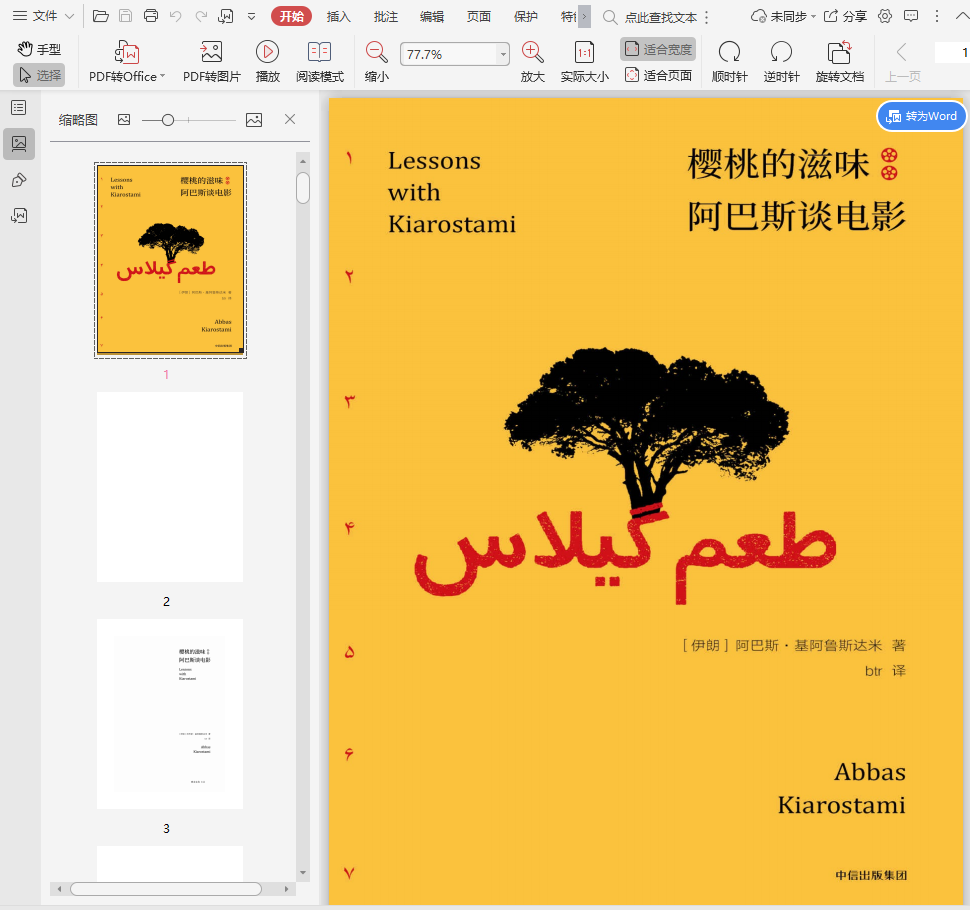Activate the 手型 hand tool
This screenshot has height=910, width=970.
[39, 49]
